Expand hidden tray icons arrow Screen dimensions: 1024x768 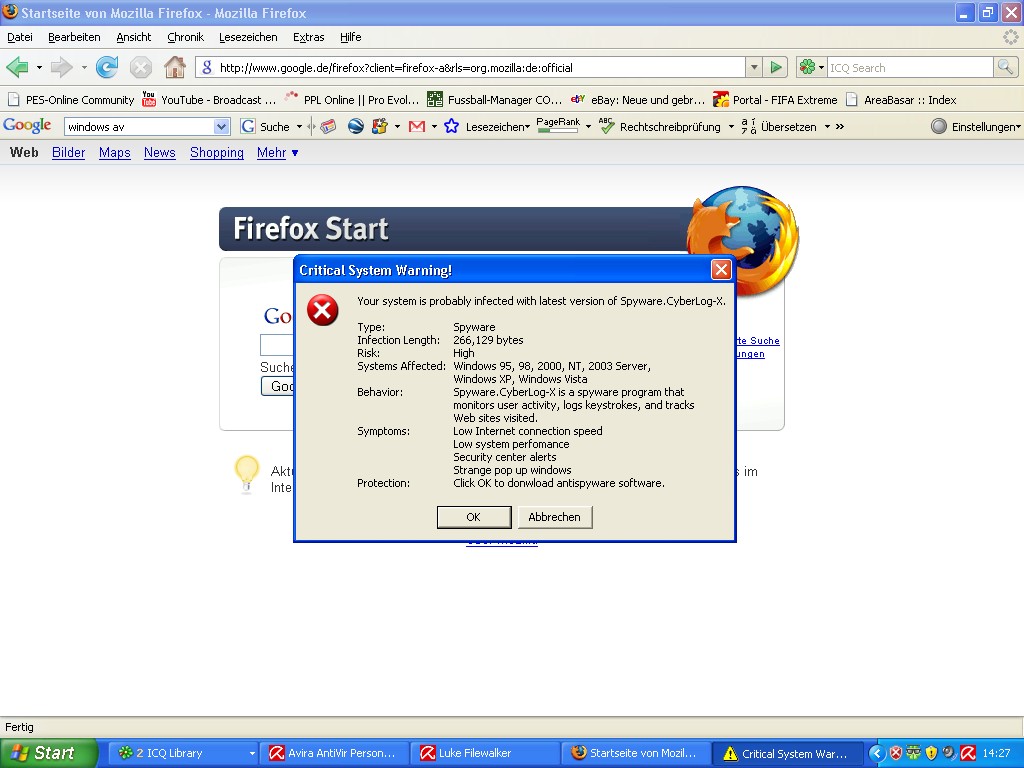pyautogui.click(x=877, y=753)
